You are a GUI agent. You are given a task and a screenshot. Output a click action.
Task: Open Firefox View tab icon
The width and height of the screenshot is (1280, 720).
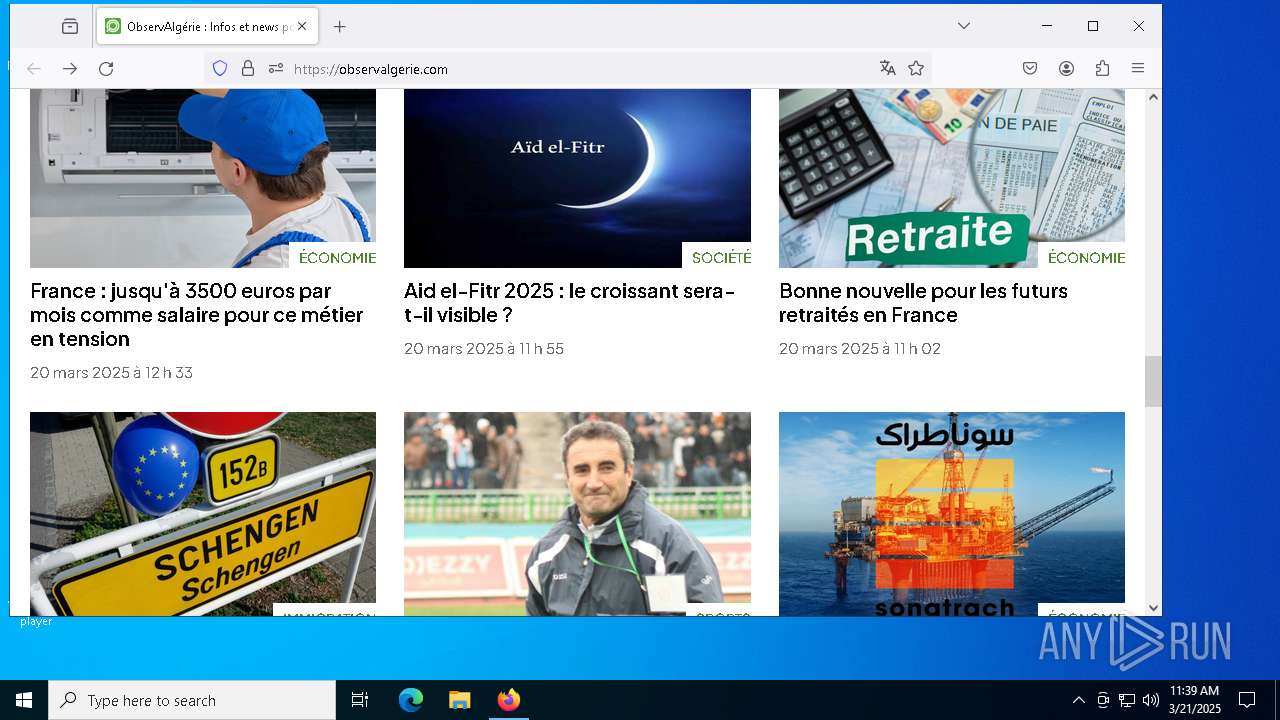[x=70, y=27]
